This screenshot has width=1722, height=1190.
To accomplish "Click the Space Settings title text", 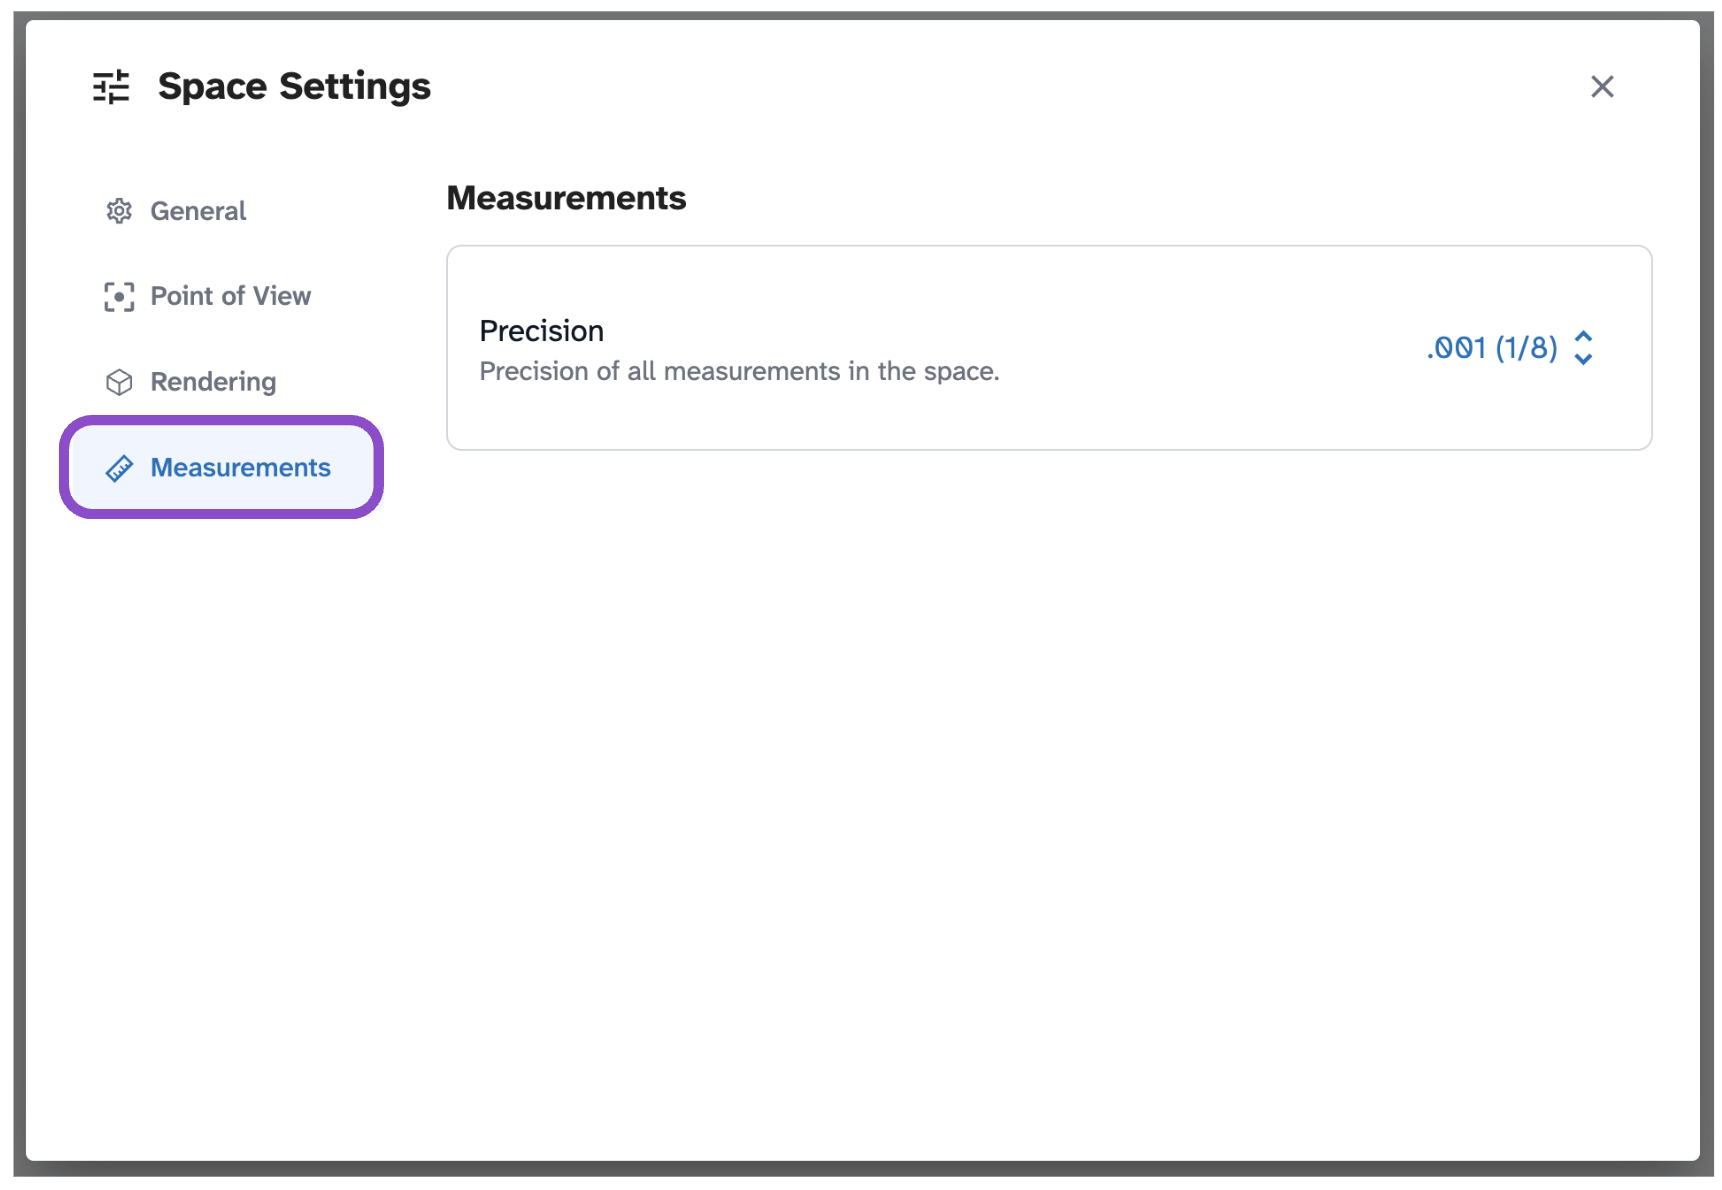I will coord(294,87).
